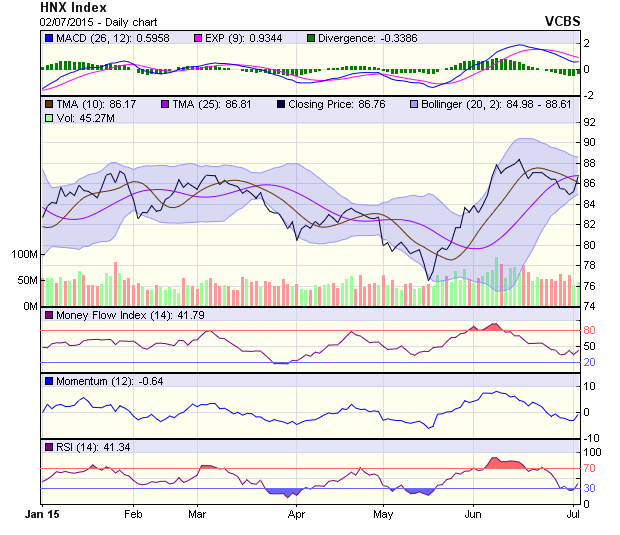Select the purple TMA (25) legend swatch
This screenshot has height=535, width=620.
[x=164, y=103]
